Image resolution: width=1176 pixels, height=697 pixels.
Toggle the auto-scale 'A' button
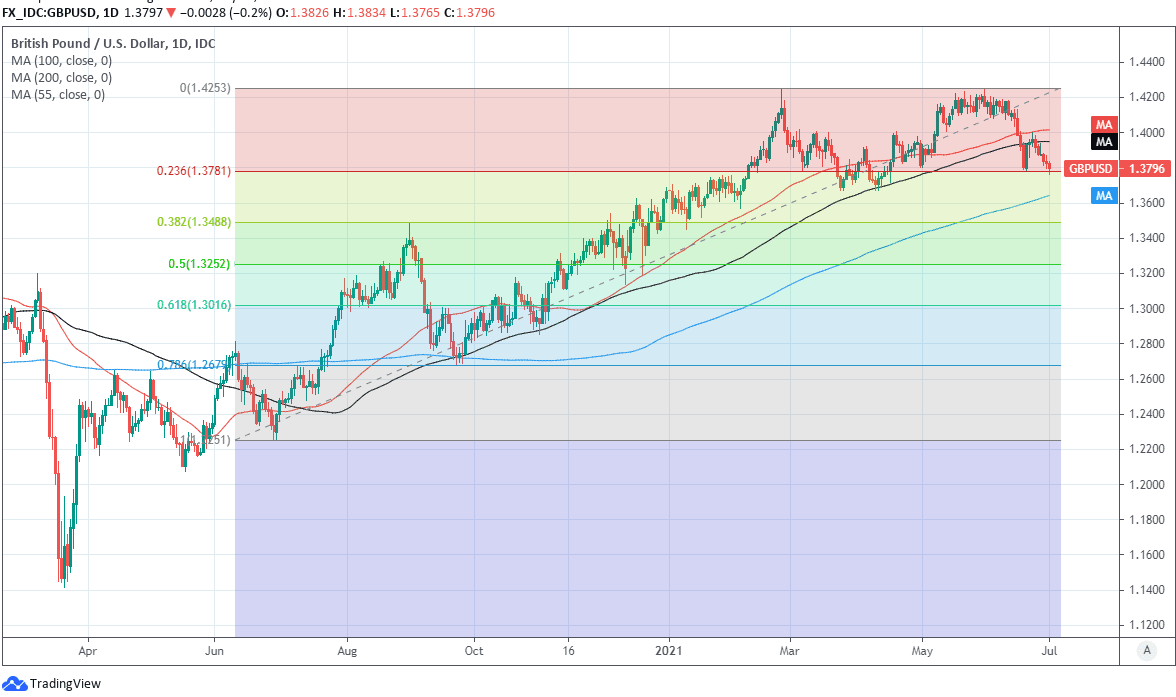click(1147, 650)
